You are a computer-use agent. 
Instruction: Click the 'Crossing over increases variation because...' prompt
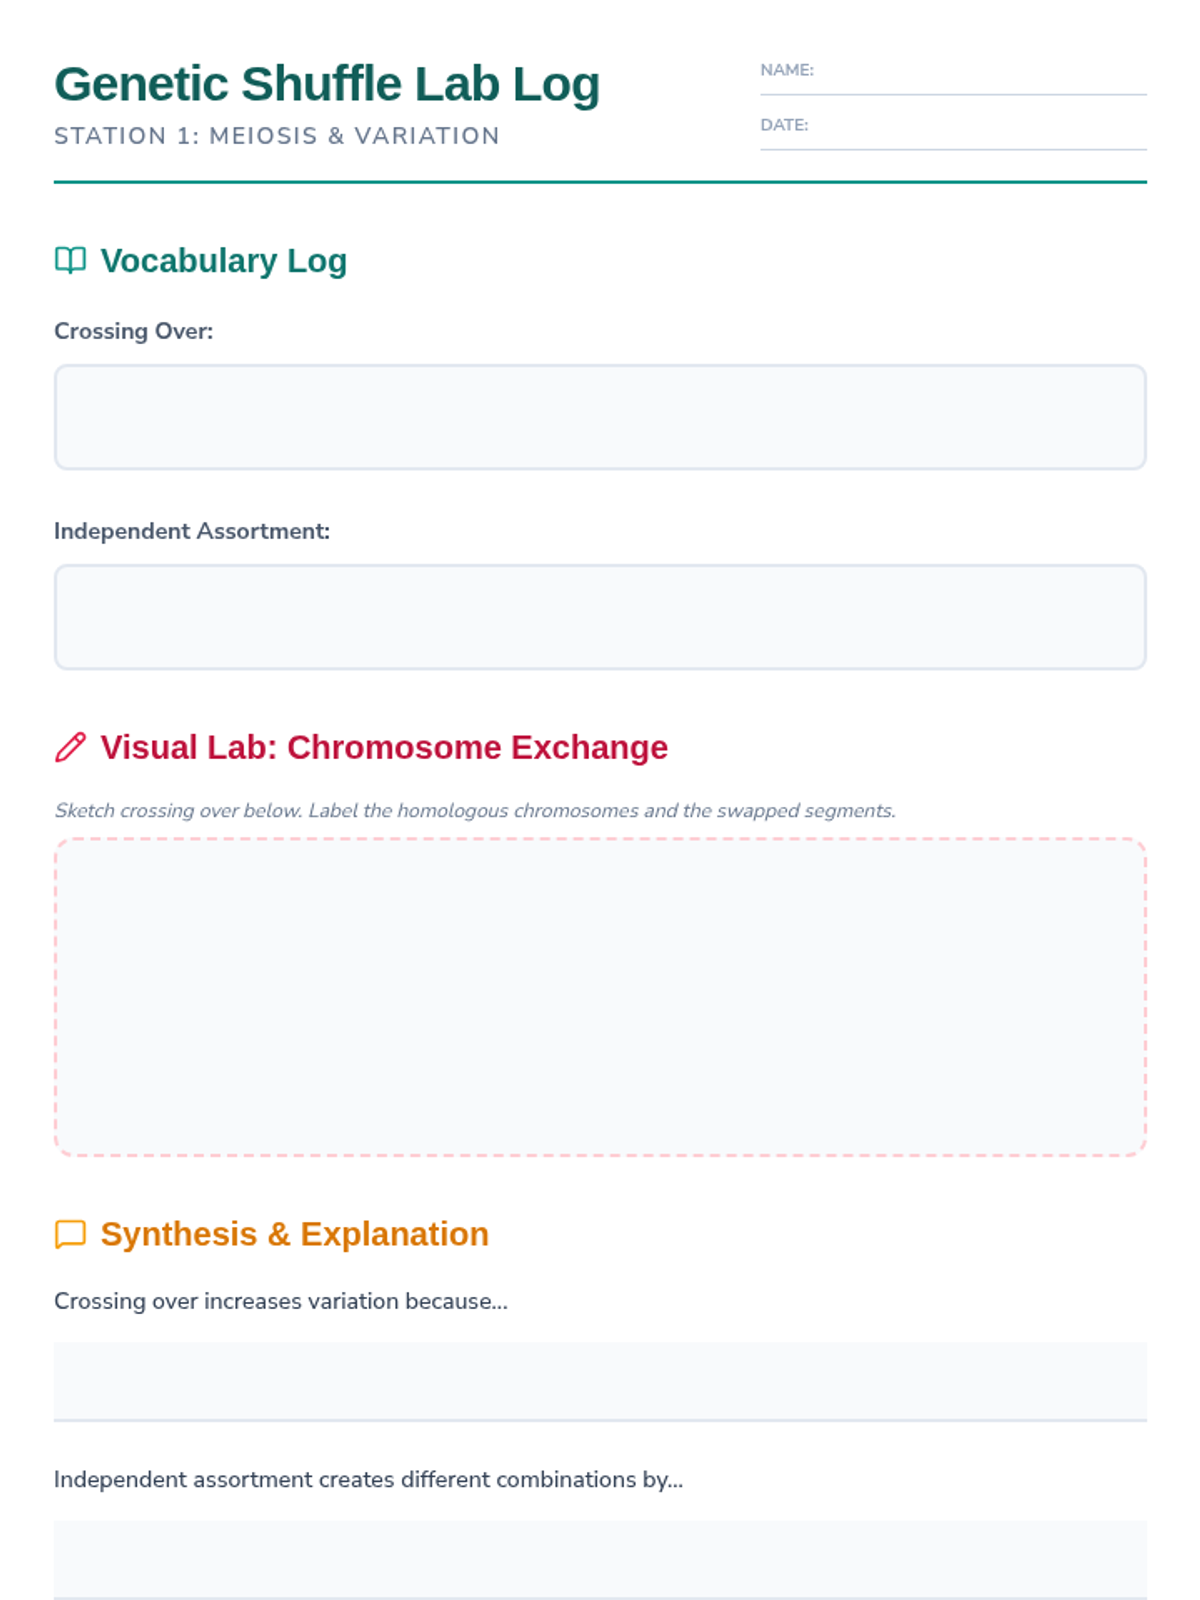click(281, 1301)
